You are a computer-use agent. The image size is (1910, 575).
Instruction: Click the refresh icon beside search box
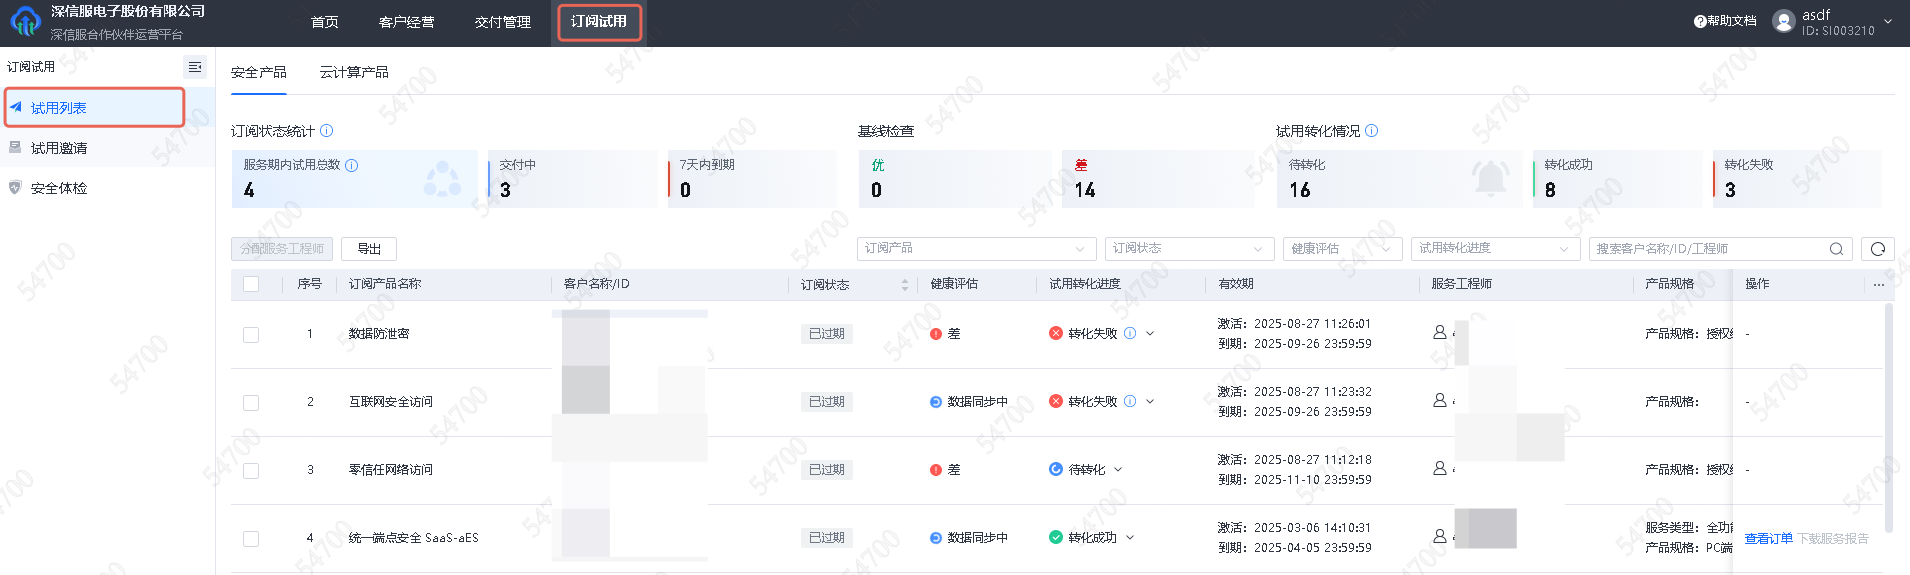pyautogui.click(x=1877, y=249)
